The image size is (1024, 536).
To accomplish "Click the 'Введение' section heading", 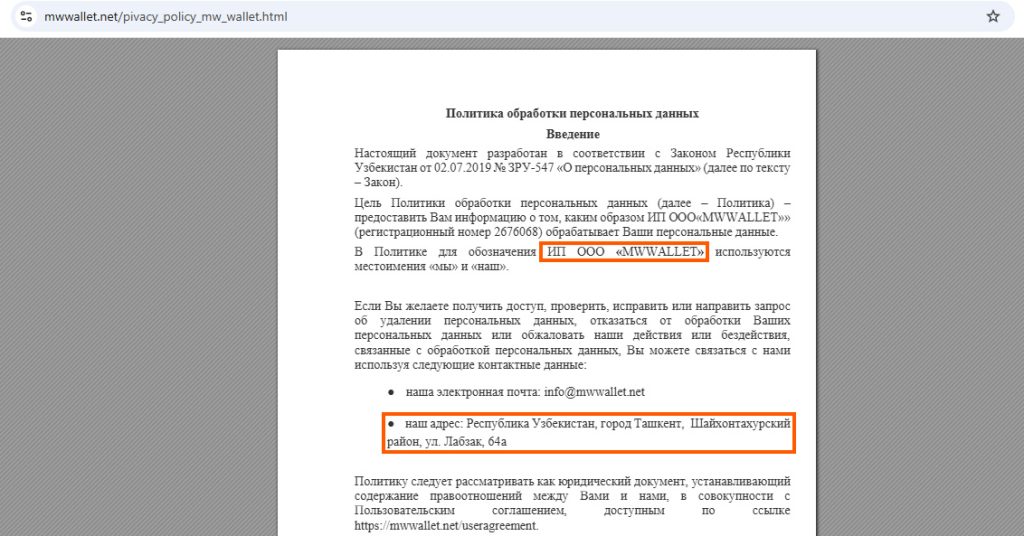I will point(572,133).
